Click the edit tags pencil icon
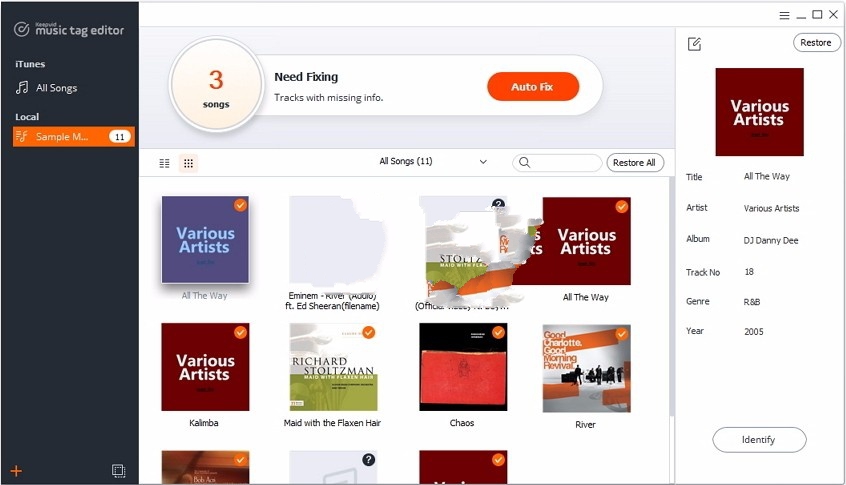 pyautogui.click(x=694, y=44)
